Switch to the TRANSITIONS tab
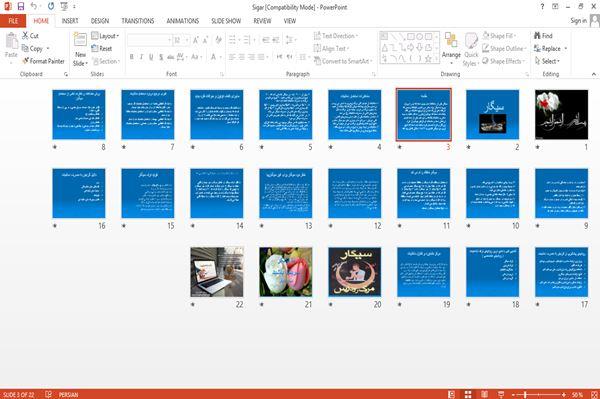Screen dimensions: 600x399 pyautogui.click(x=138, y=21)
